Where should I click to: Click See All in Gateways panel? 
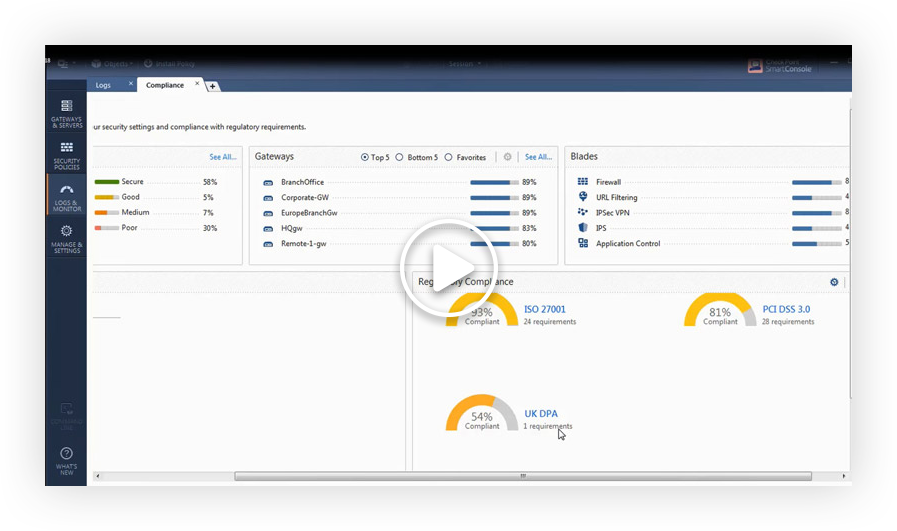(538, 157)
